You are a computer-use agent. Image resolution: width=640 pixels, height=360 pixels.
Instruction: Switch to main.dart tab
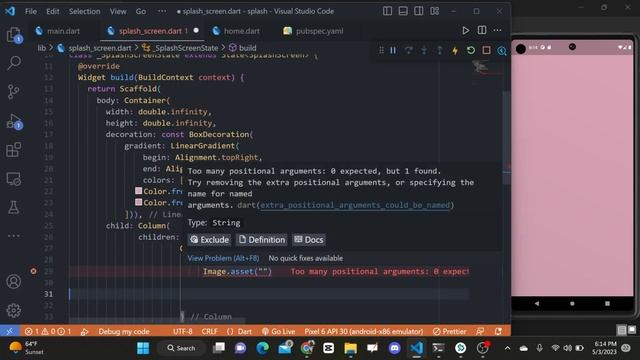[x=63, y=31]
